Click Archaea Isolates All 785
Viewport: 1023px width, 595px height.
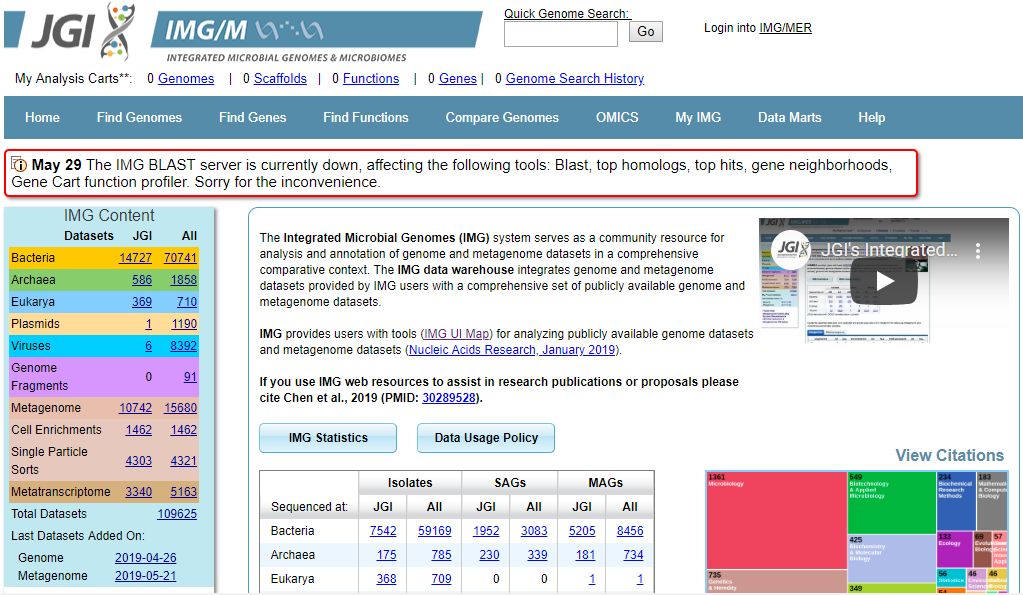coord(441,555)
